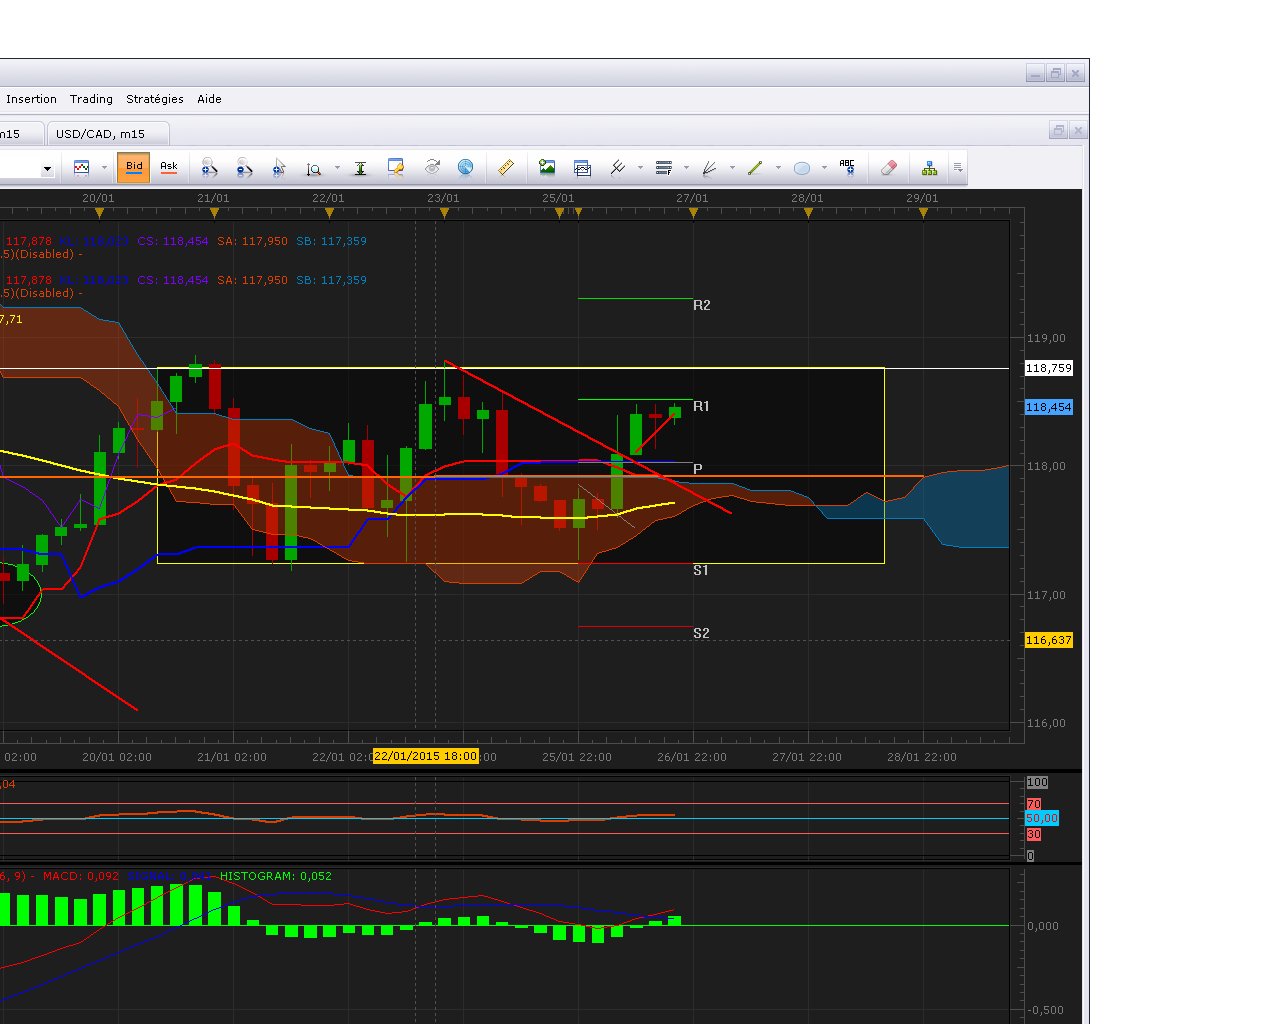The height and width of the screenshot is (1024, 1280).
Task: Click the globe icon in toolbar
Action: [x=465, y=168]
